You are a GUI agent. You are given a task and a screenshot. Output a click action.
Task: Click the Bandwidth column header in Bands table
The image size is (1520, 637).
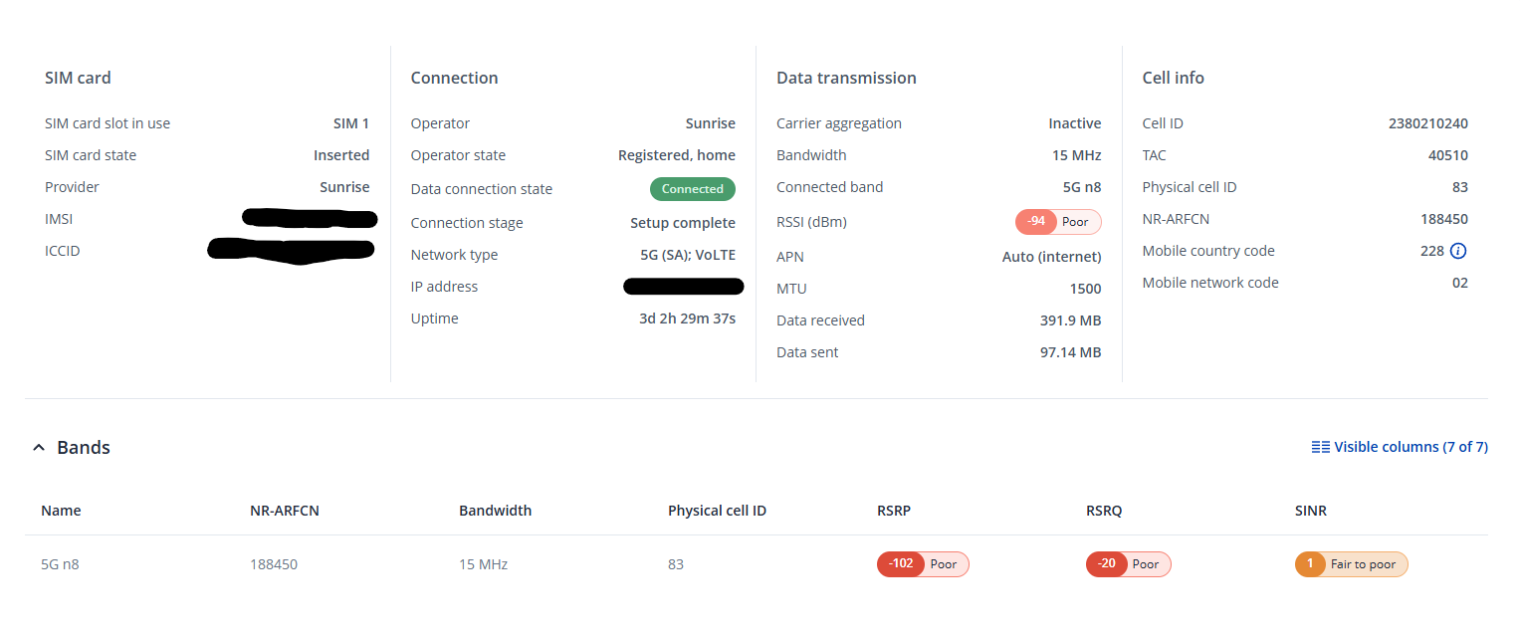click(x=495, y=510)
